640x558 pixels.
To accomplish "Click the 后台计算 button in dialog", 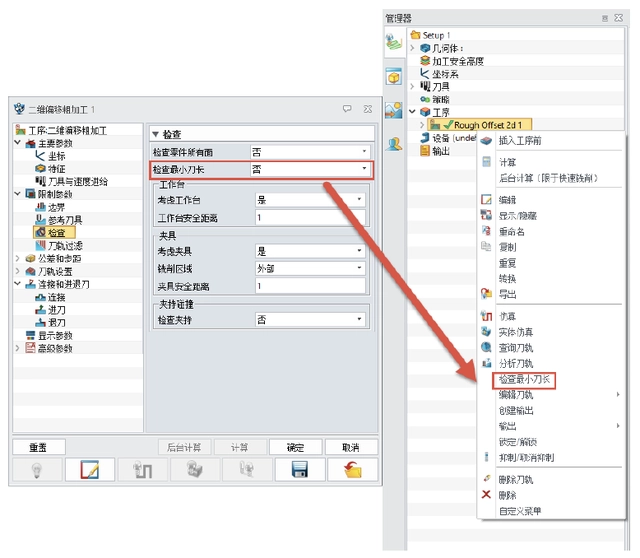I will coord(184,447).
